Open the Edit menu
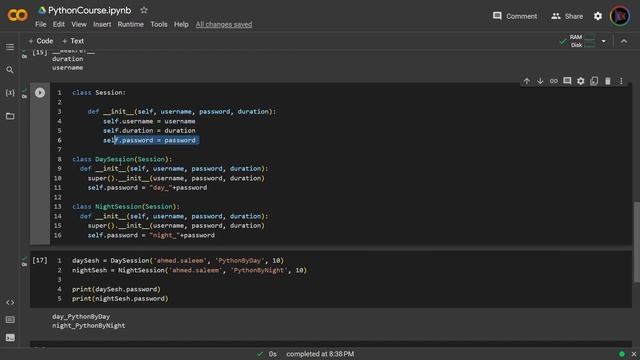The image size is (640, 360). point(58,24)
